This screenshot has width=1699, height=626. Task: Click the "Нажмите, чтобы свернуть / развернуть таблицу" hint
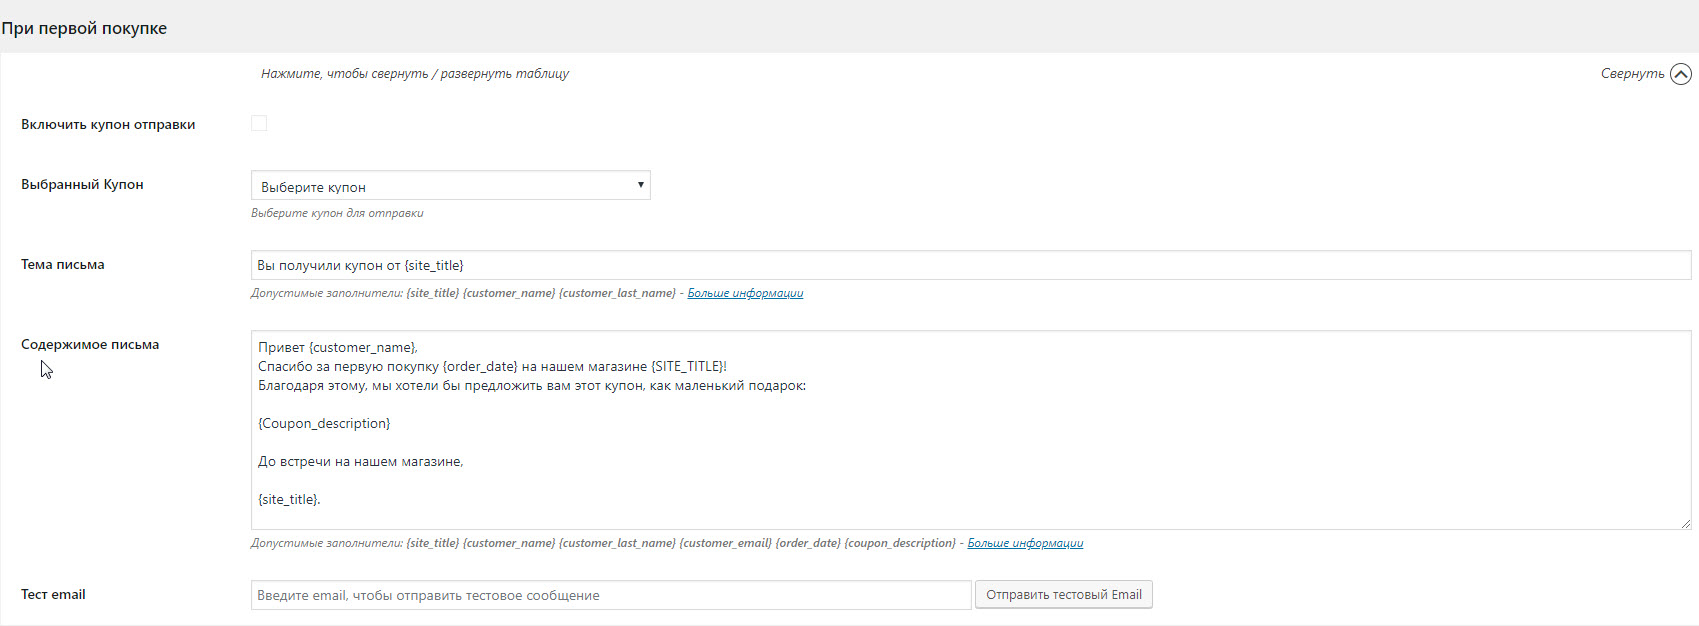(415, 74)
